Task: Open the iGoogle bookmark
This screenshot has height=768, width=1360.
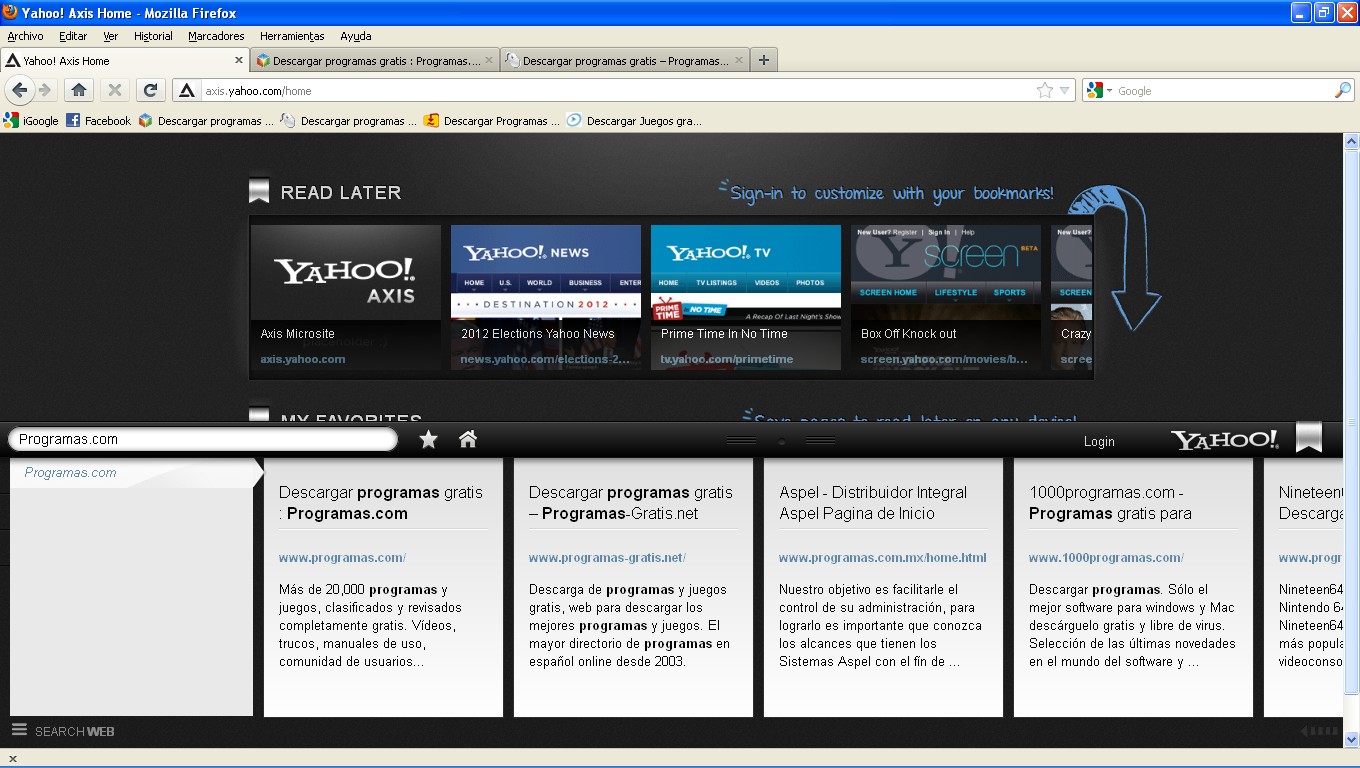Action: point(31,121)
